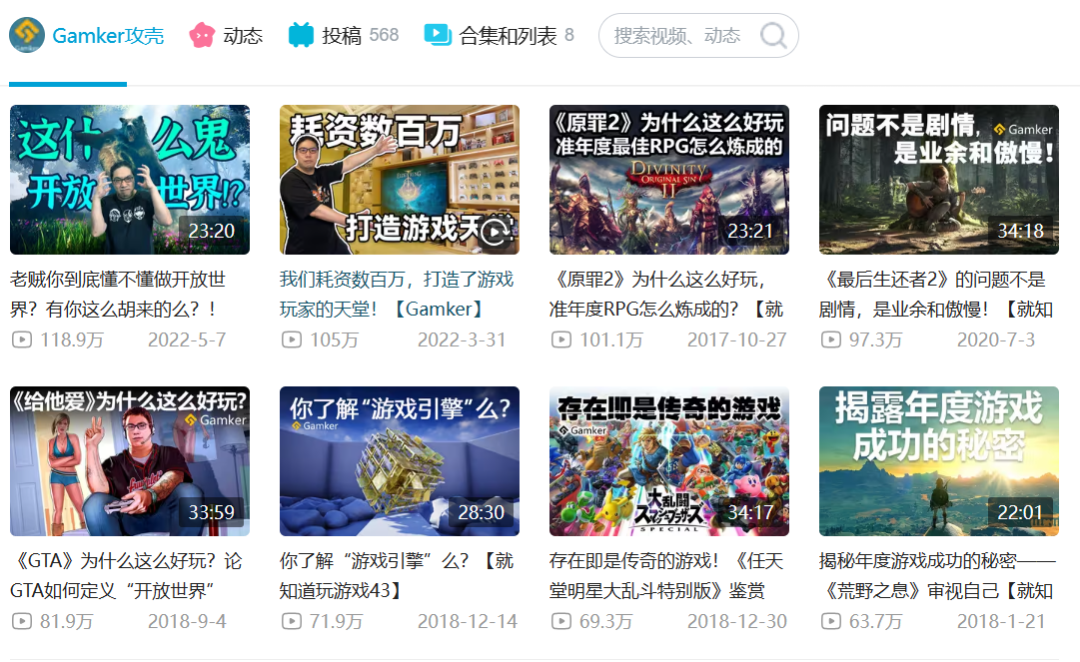Click the date 2020-7-3
This screenshot has height=662, width=1080.
[x=996, y=340]
